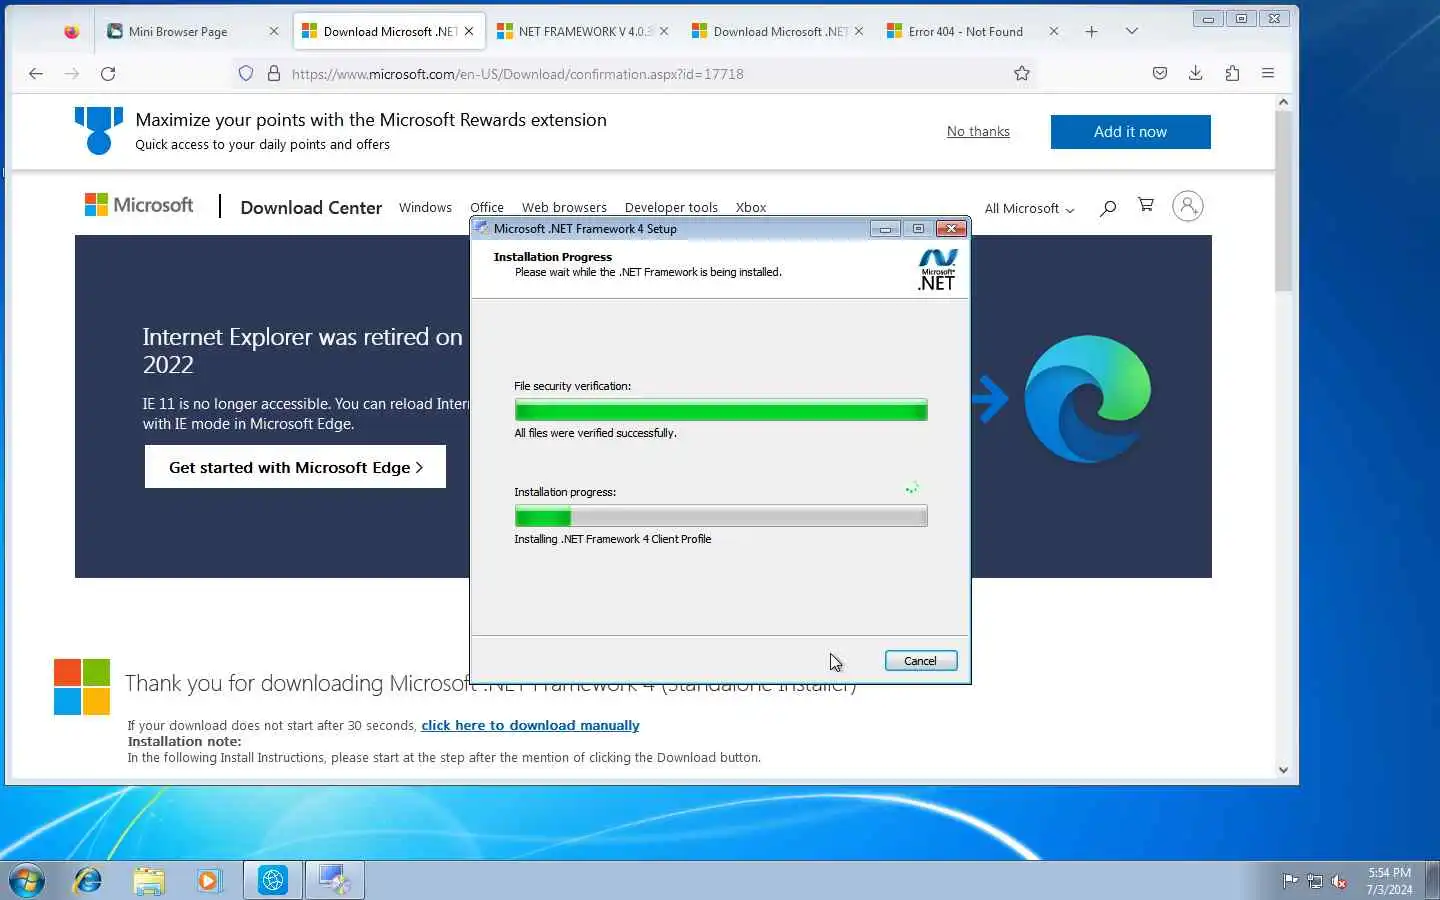Screen dimensions: 1440x900
Task: Click the Installation progress bar
Action: point(720,516)
